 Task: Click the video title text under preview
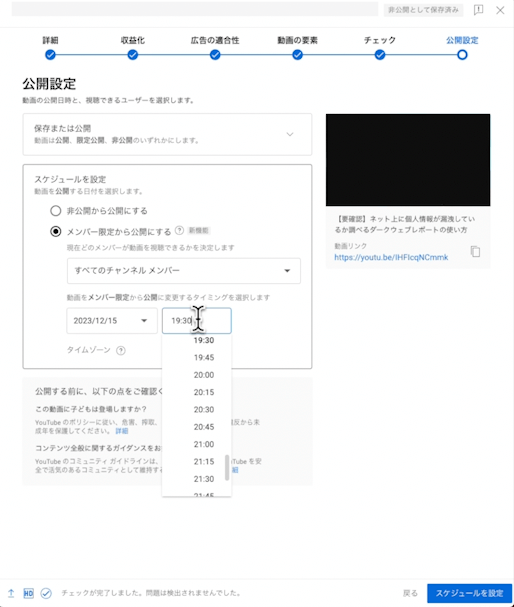[x=404, y=224]
